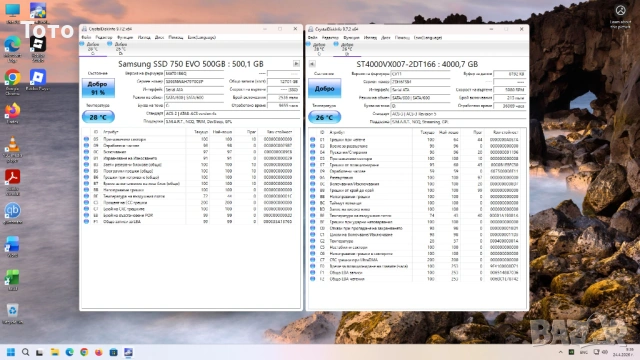Click Добро 91 % health status button
The image size is (640, 360).
(98, 88)
